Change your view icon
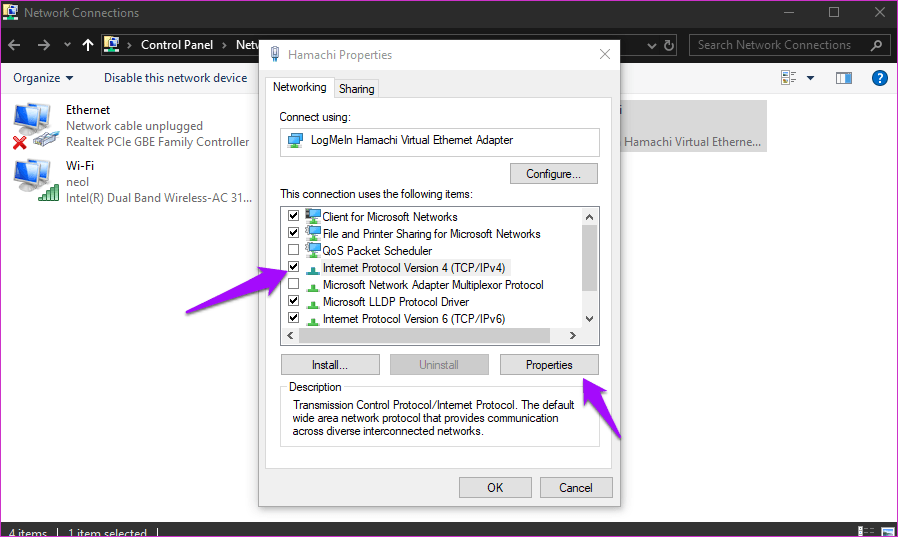The width and height of the screenshot is (898, 537). (x=789, y=78)
